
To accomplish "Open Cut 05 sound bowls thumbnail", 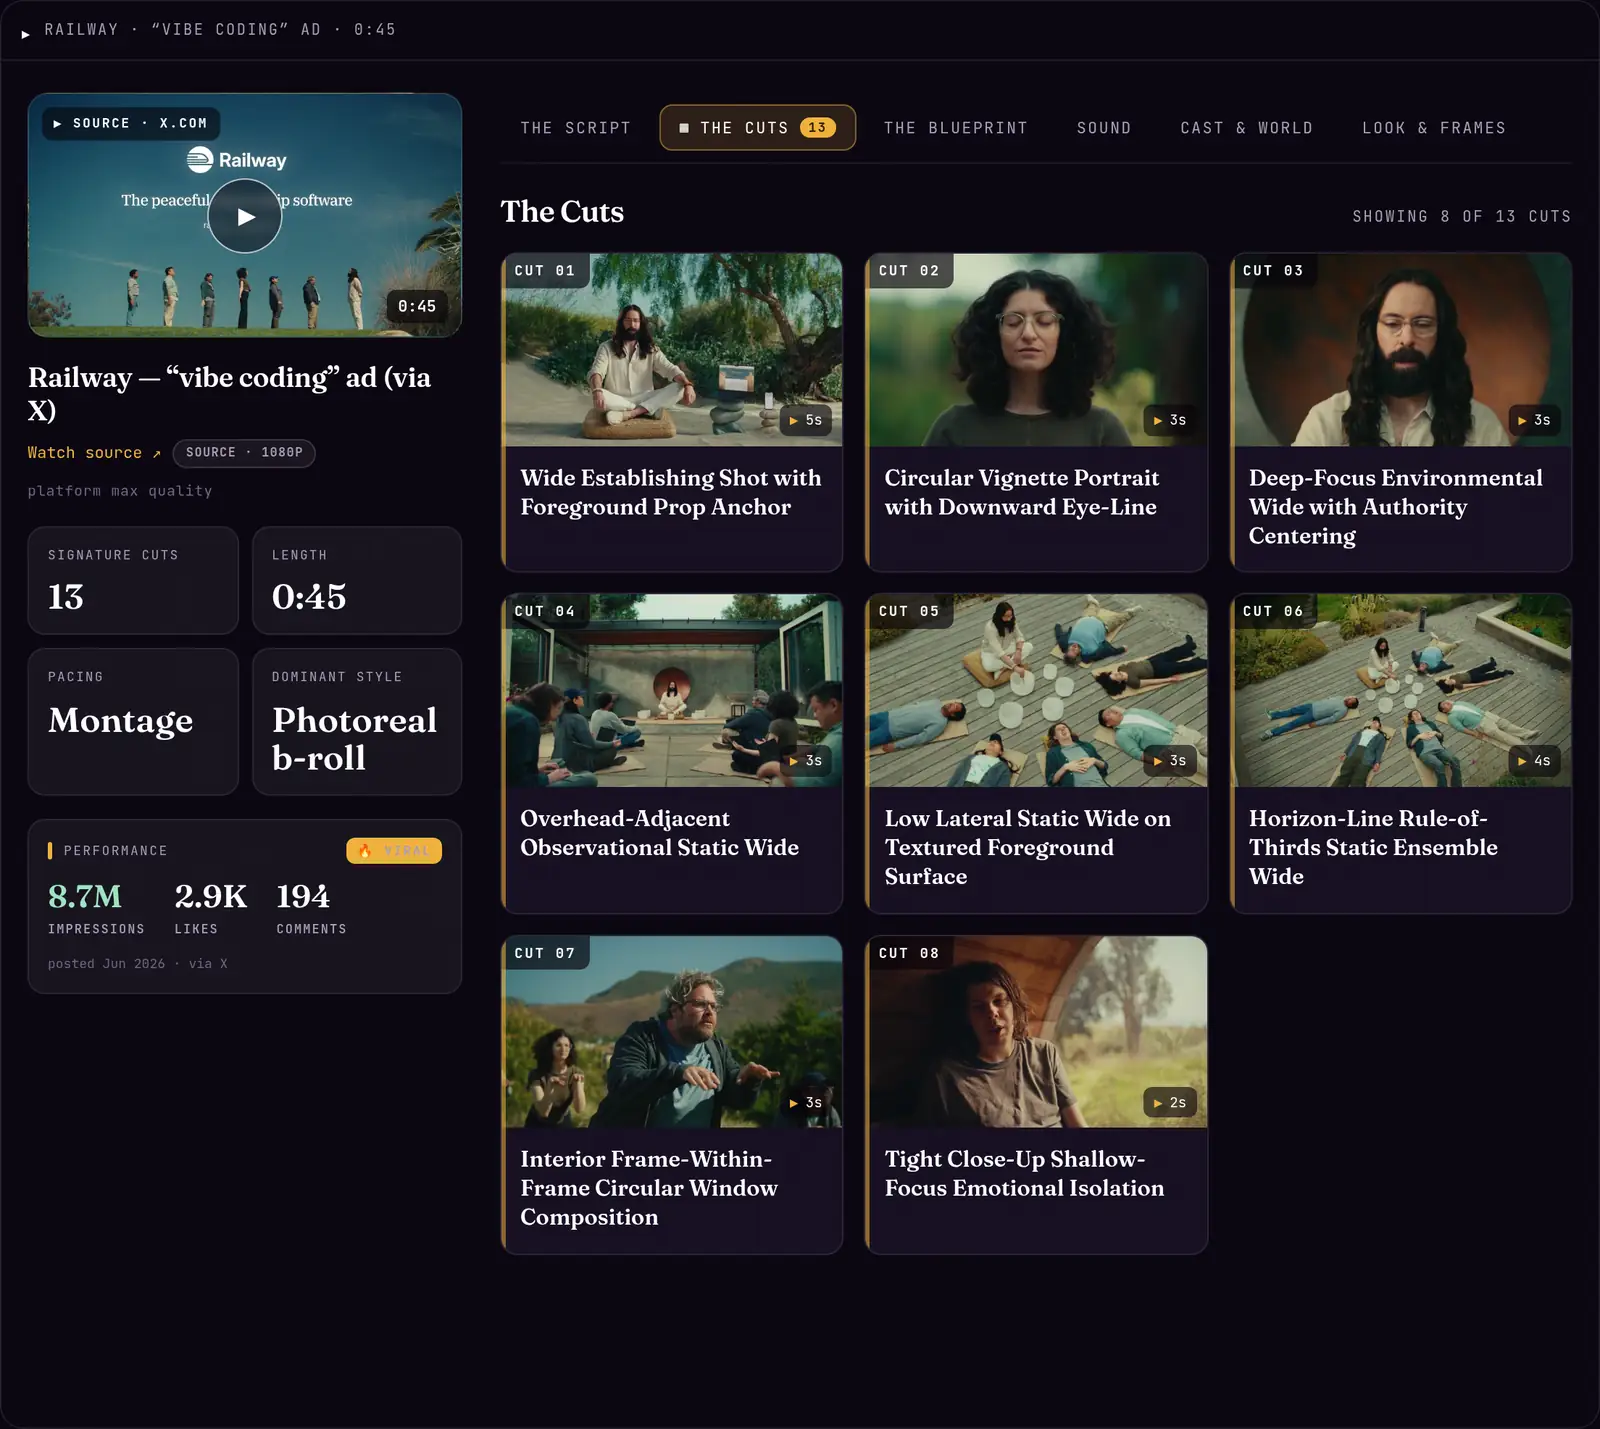I will (1036, 691).
